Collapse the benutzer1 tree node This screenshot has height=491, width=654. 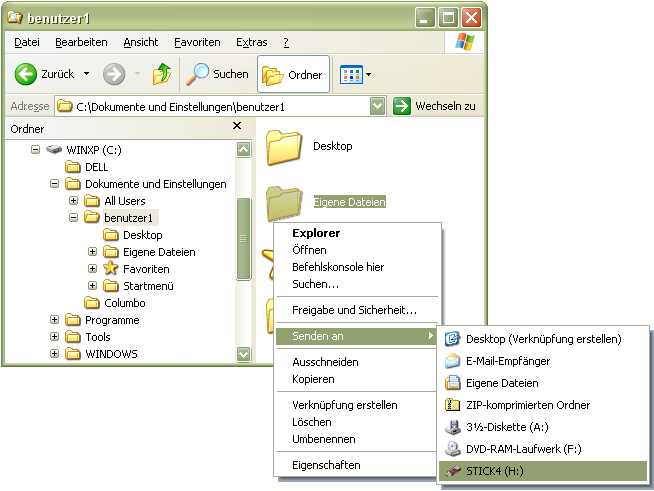[x=73, y=218]
